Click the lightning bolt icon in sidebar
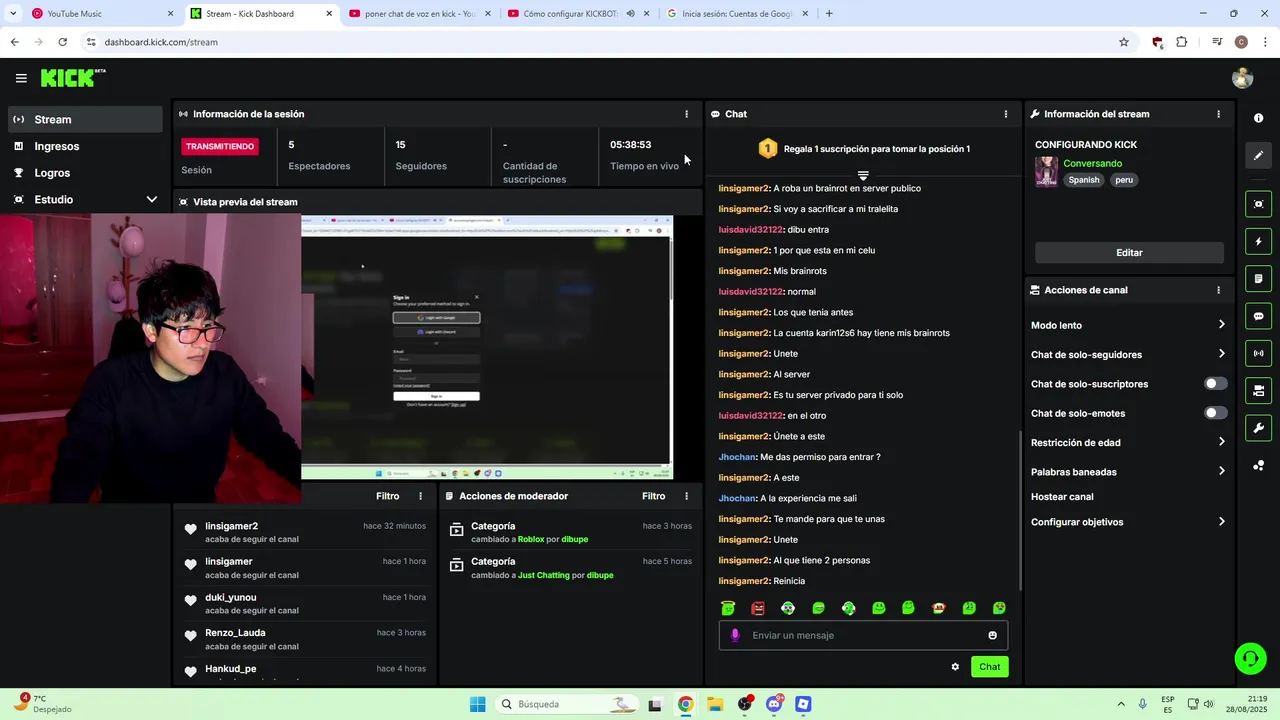Viewport: 1280px width, 720px height. tap(1258, 241)
